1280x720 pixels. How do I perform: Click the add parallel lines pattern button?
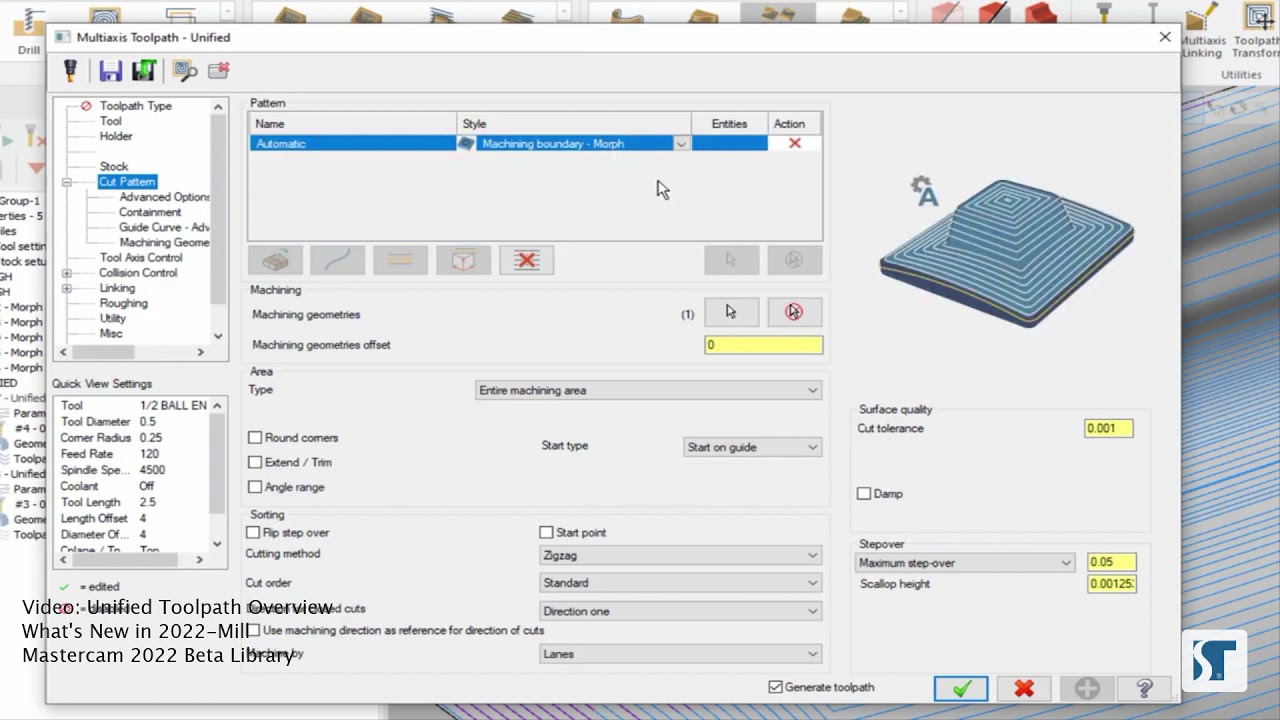[400, 260]
